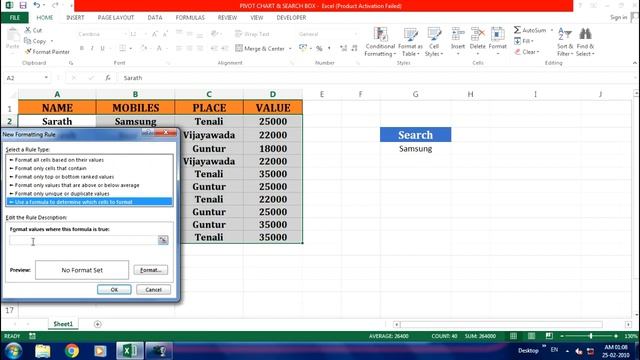640x360 pixels.
Task: Open Chrome from the taskbar
Action: pyautogui.click(x=71, y=351)
